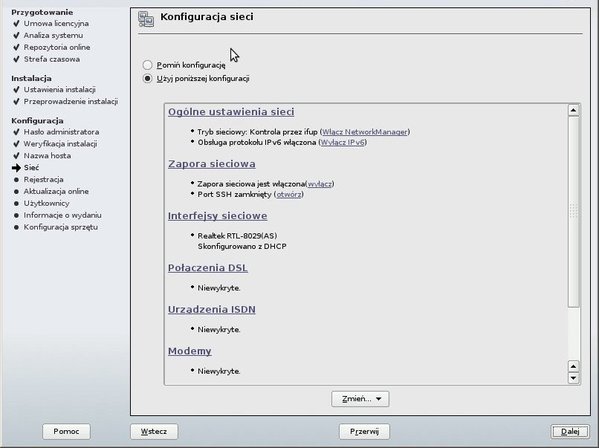The height and width of the screenshot is (448, 599).
Task: Click the Włącz NetworkManager link
Action: click(x=365, y=132)
